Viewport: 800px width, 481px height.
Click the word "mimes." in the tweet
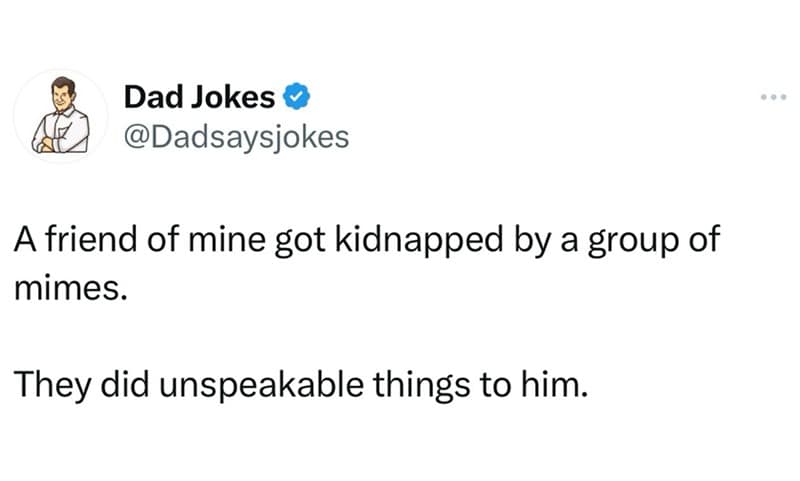click(70, 288)
